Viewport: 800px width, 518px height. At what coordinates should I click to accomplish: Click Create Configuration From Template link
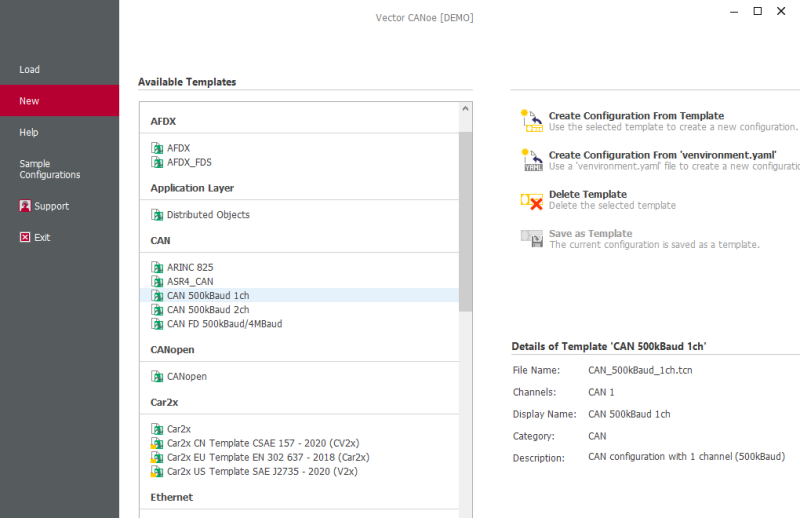[x=636, y=116]
